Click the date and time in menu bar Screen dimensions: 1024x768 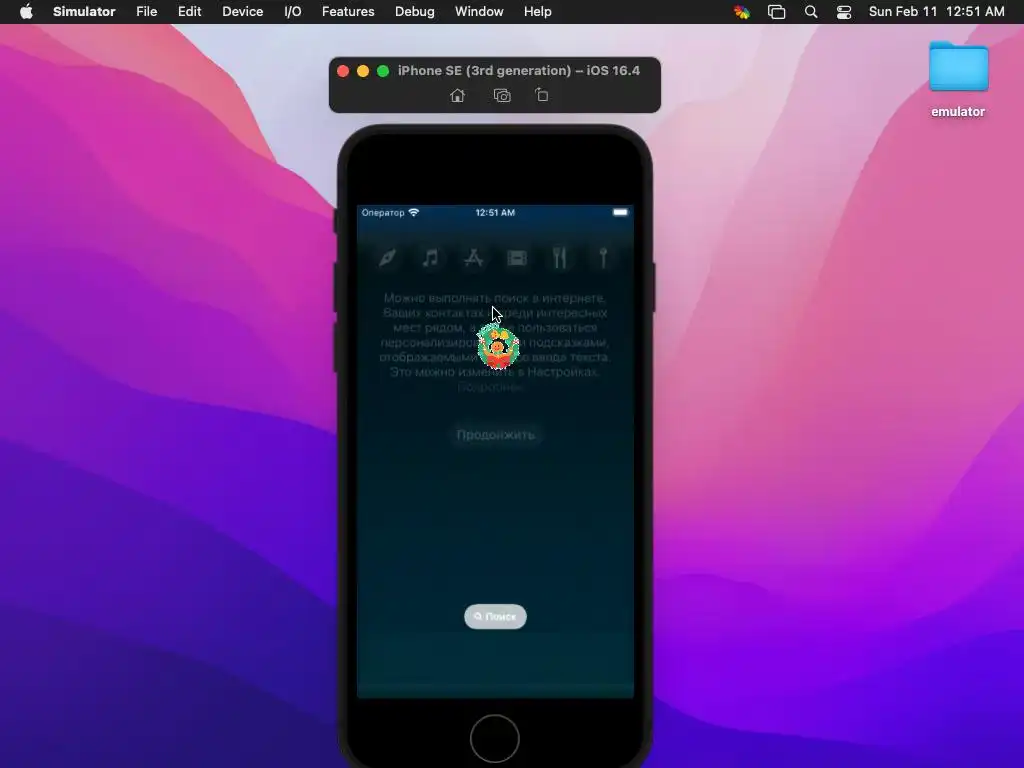coord(936,12)
